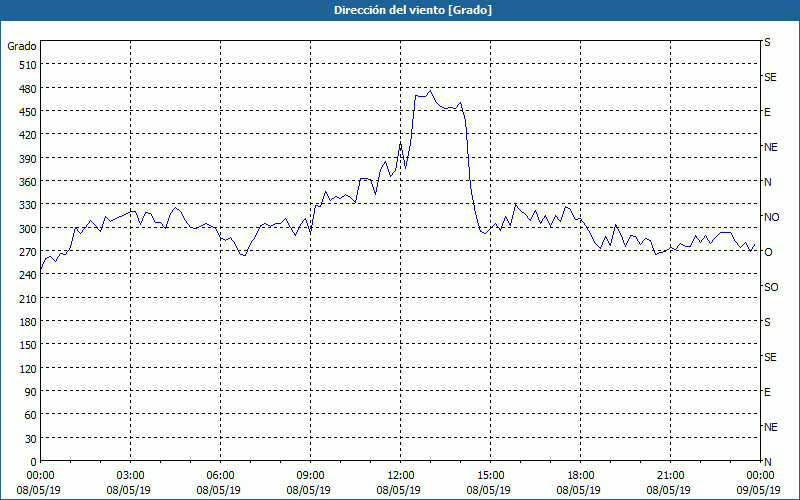Click the 270 degree axis label

[x=28, y=252]
